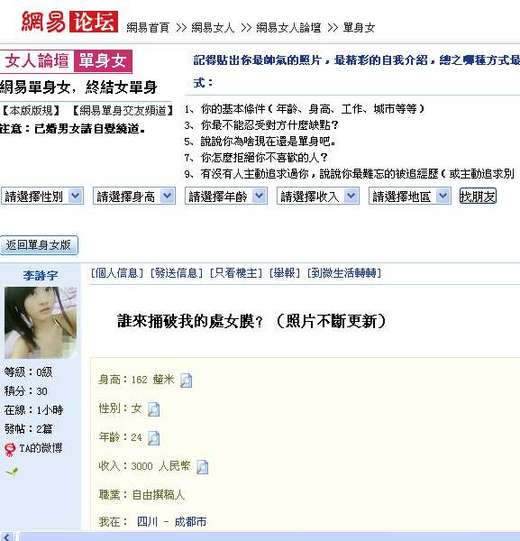Click the 返回單身女版 button
The image size is (520, 541).
pos(39,245)
